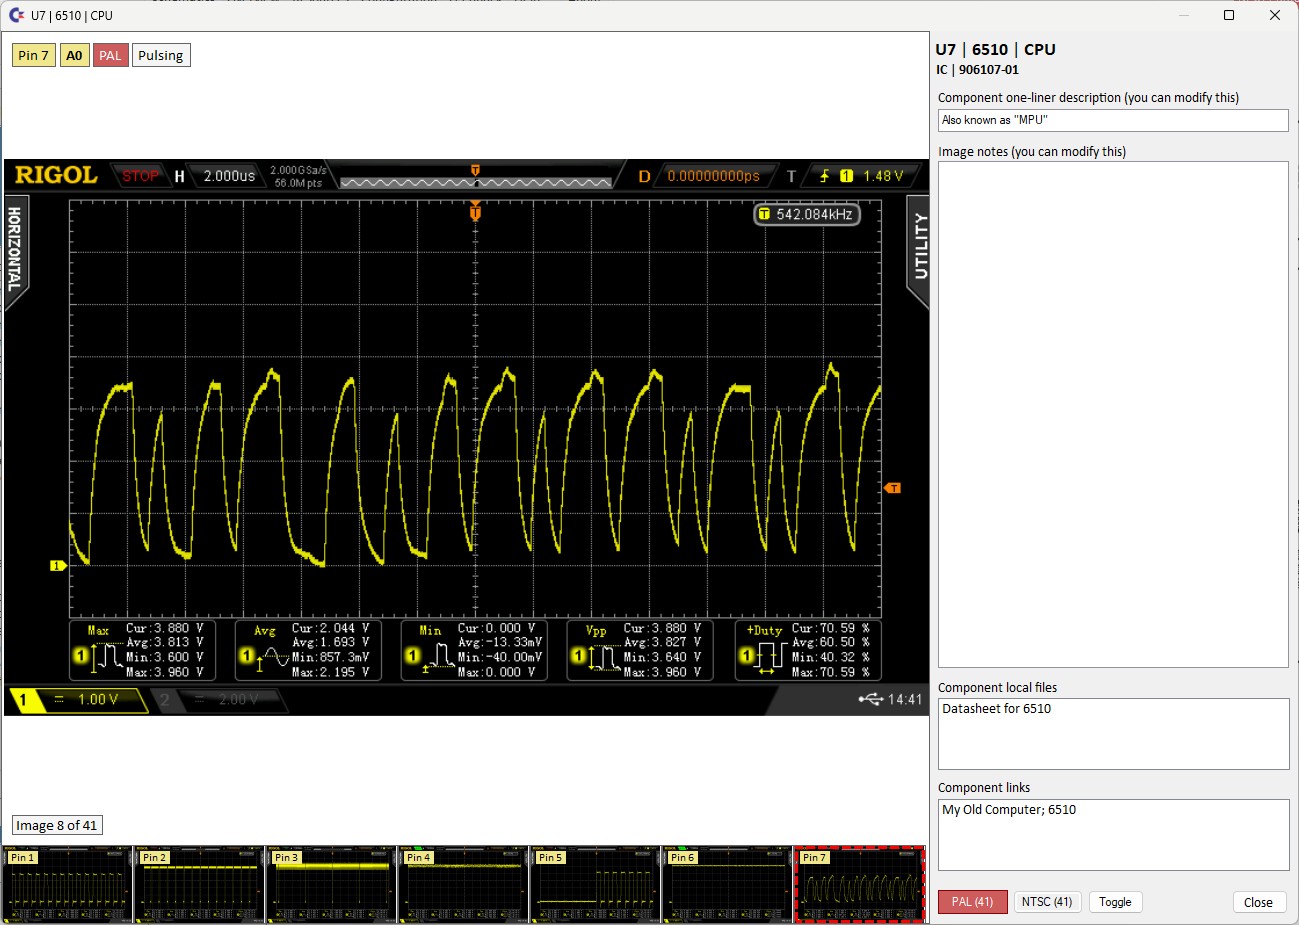Open the Pin 3 thumbnail image
This screenshot has width=1299, height=925.
point(331,885)
